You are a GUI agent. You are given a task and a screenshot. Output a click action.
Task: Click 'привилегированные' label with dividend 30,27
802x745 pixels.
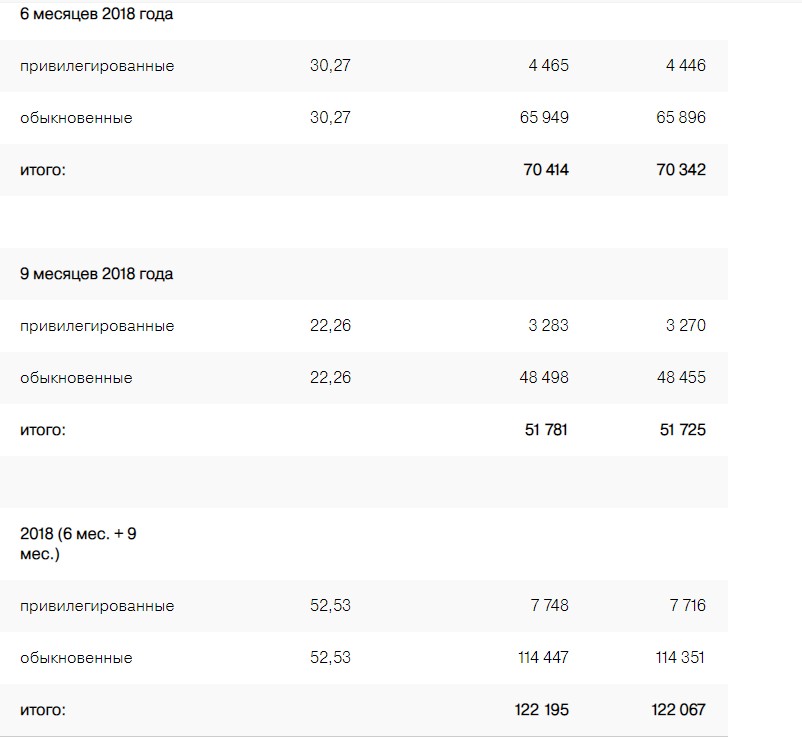(97, 66)
